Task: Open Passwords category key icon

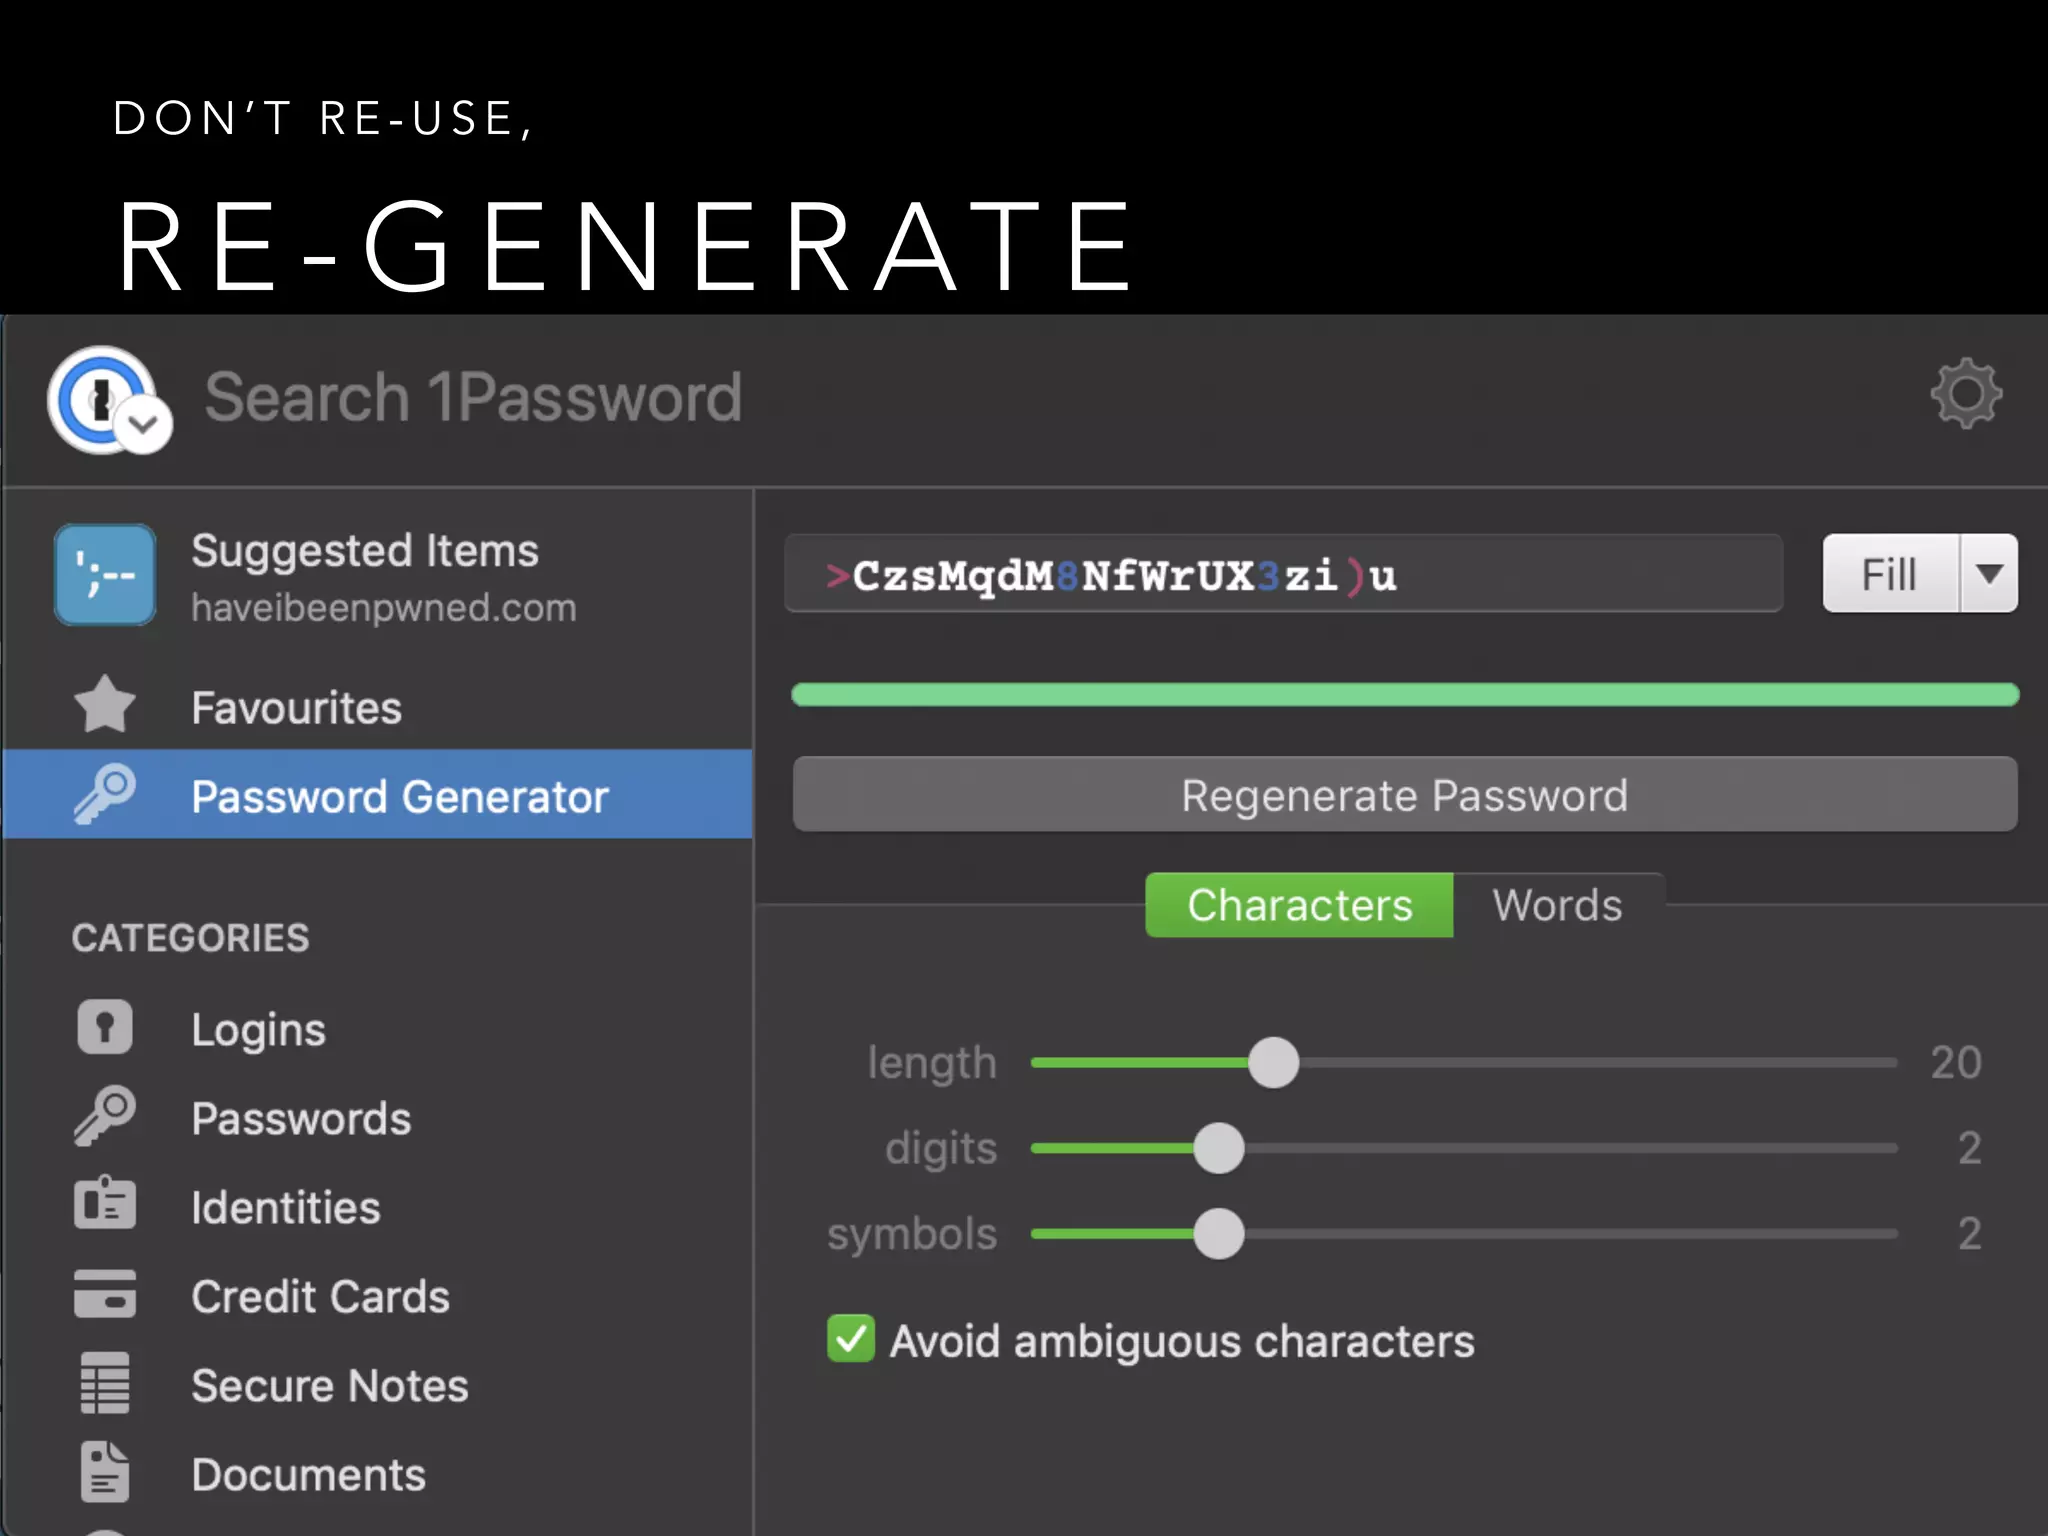Action: 105,1116
